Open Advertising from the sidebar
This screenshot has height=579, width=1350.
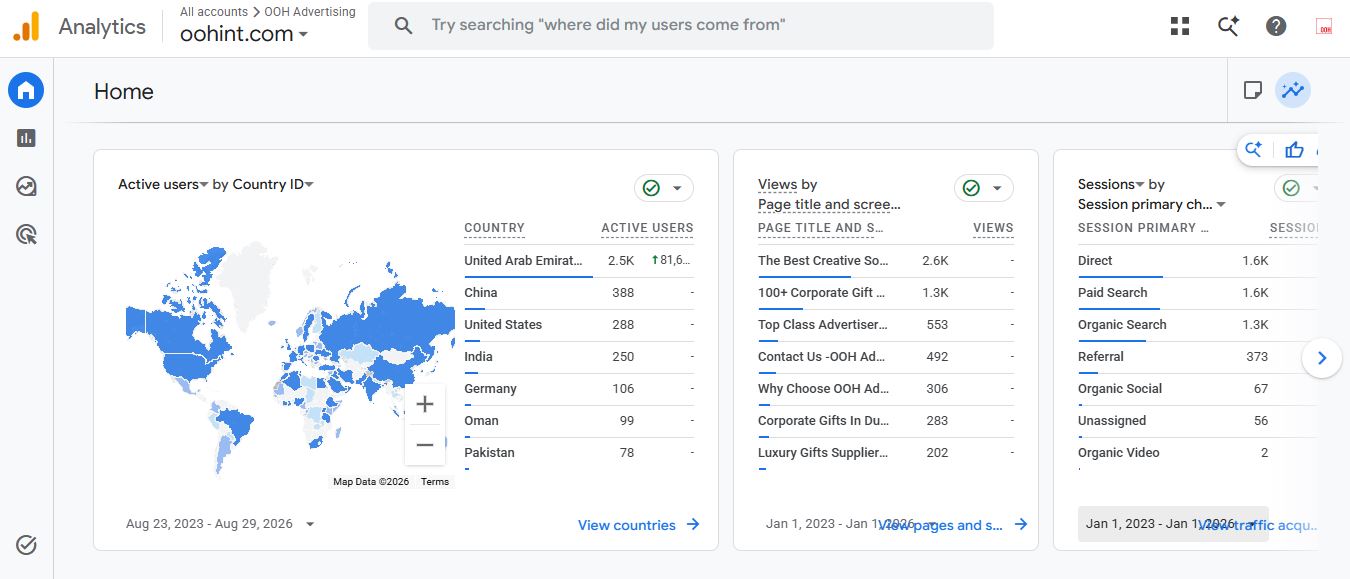pyautogui.click(x=27, y=234)
